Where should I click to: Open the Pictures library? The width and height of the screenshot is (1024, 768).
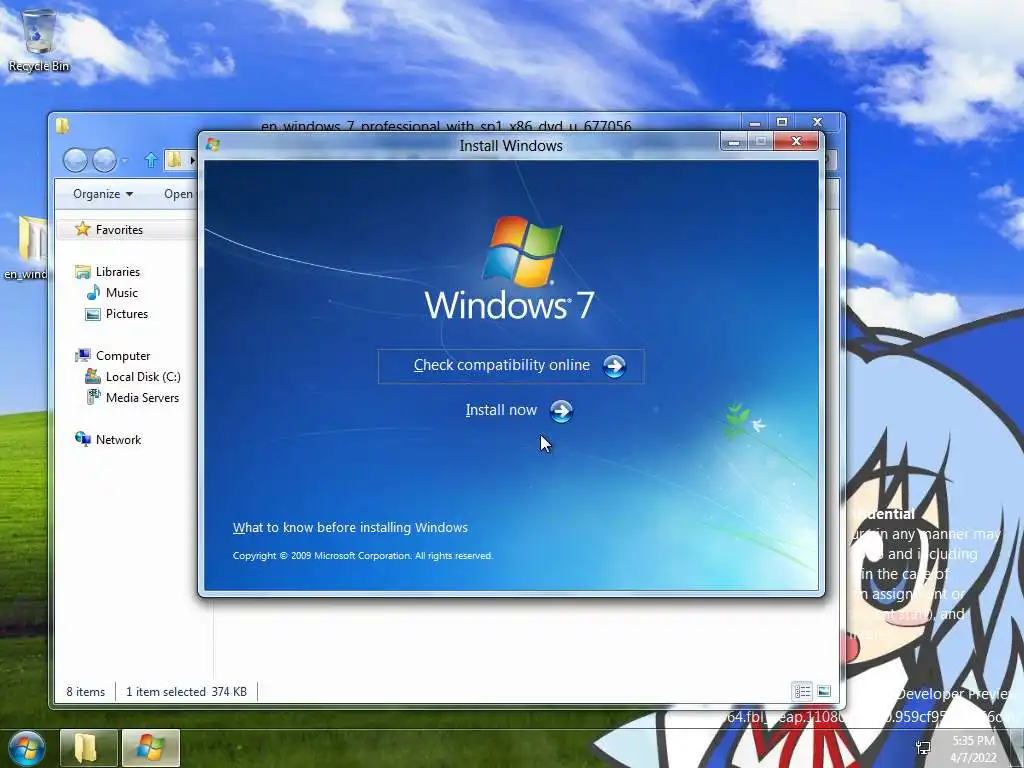[127, 313]
